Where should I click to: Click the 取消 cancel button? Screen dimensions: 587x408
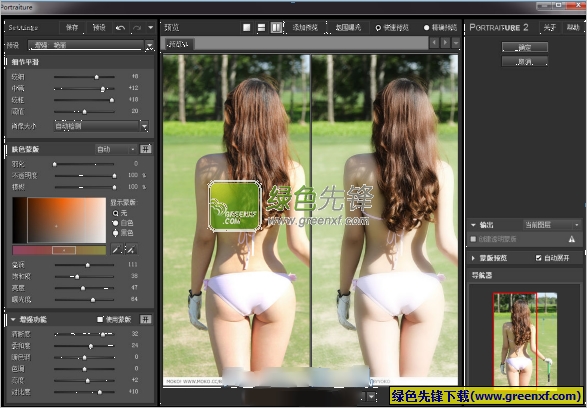coord(524,62)
